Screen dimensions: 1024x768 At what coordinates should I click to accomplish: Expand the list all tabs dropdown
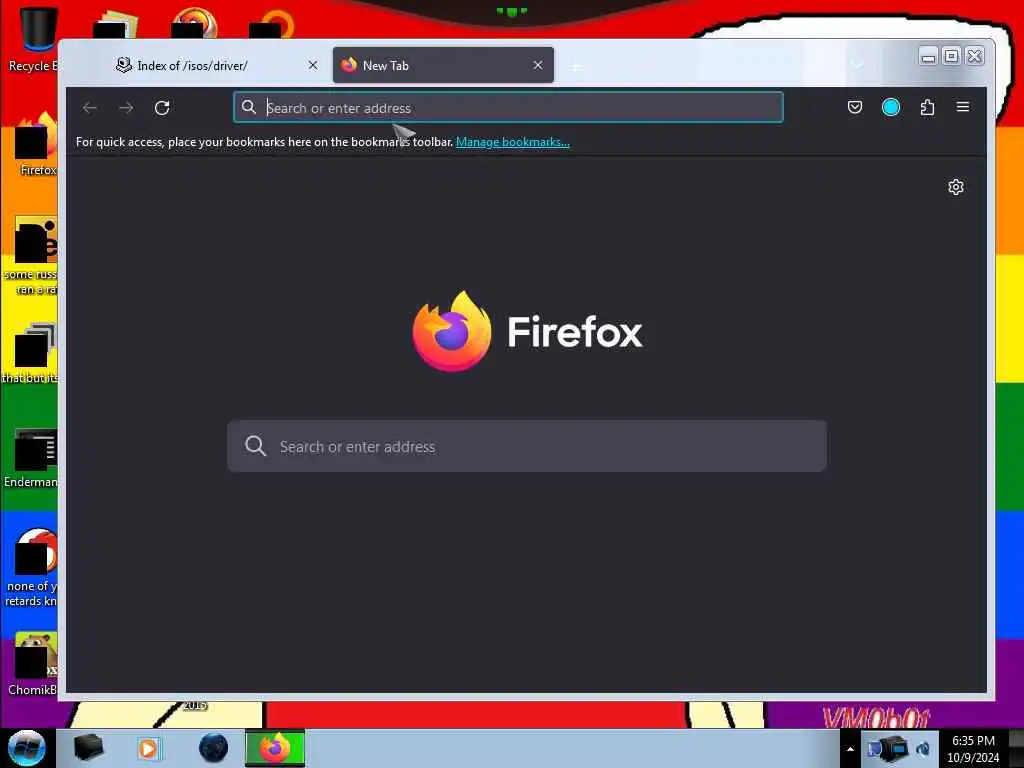click(x=857, y=65)
